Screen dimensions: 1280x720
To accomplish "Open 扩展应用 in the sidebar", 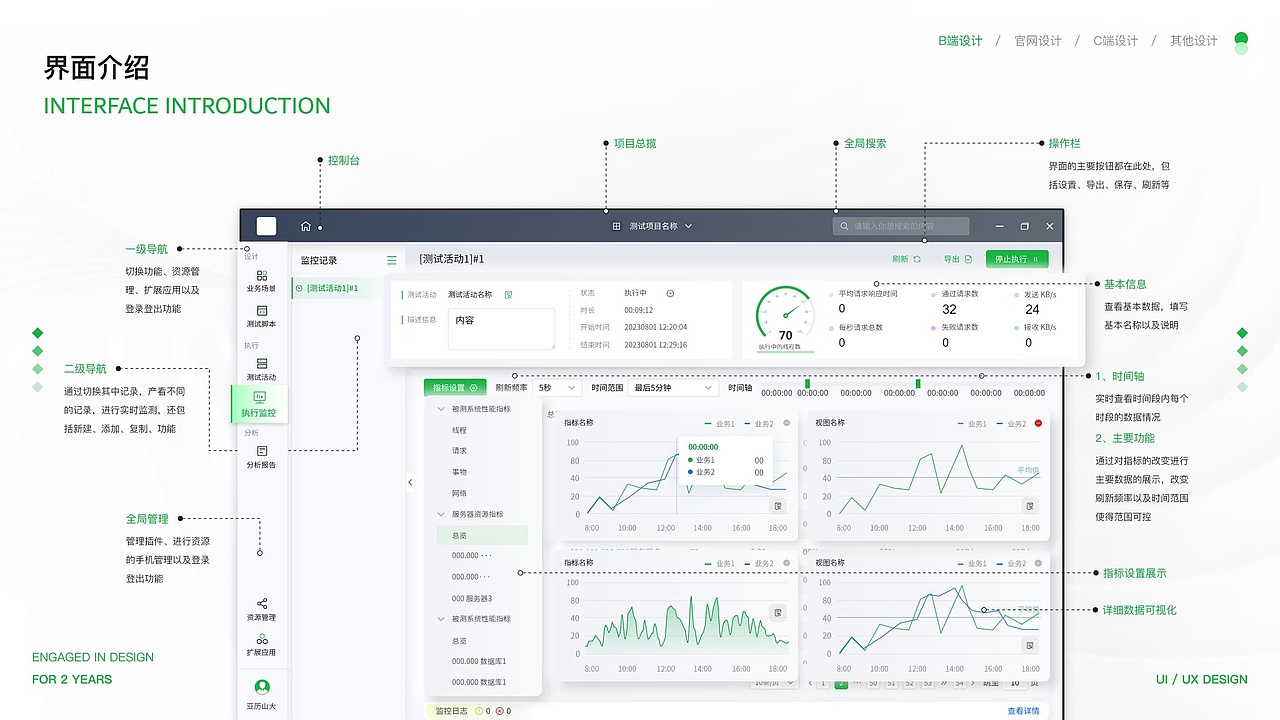I will (x=262, y=644).
